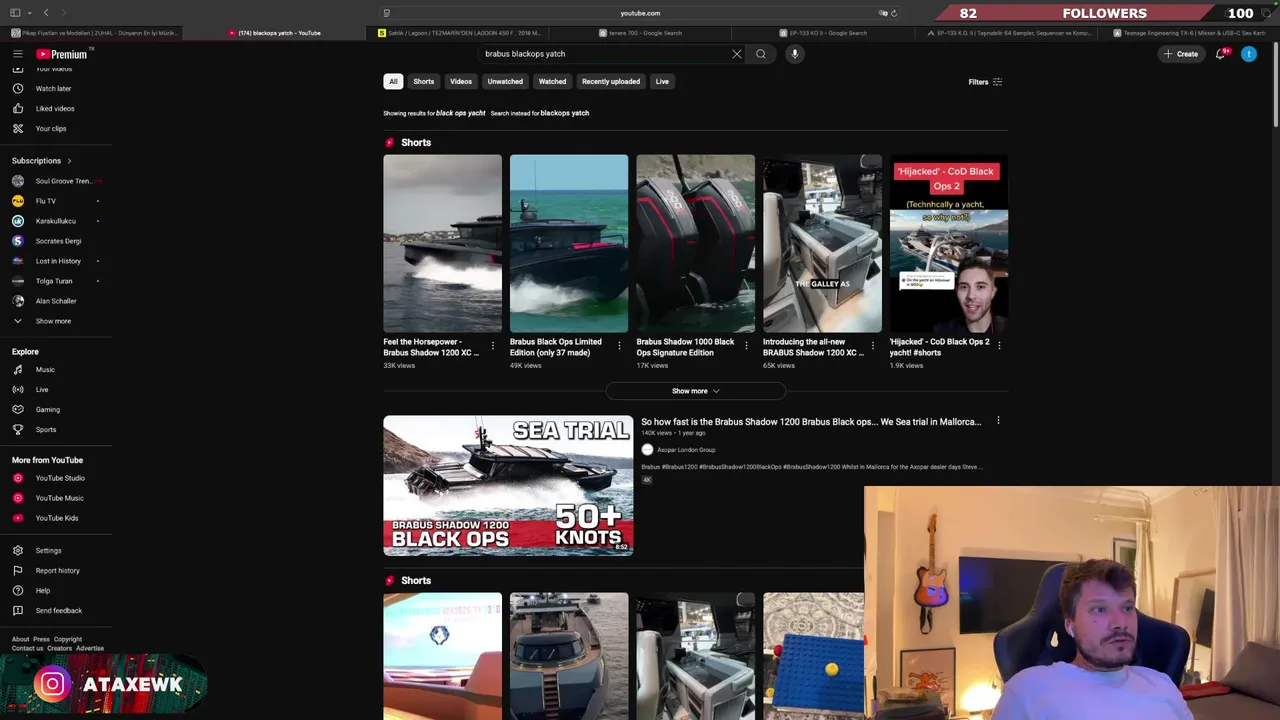Open options for the Hijacked CoD short
1280x720 pixels.
pos(999,346)
